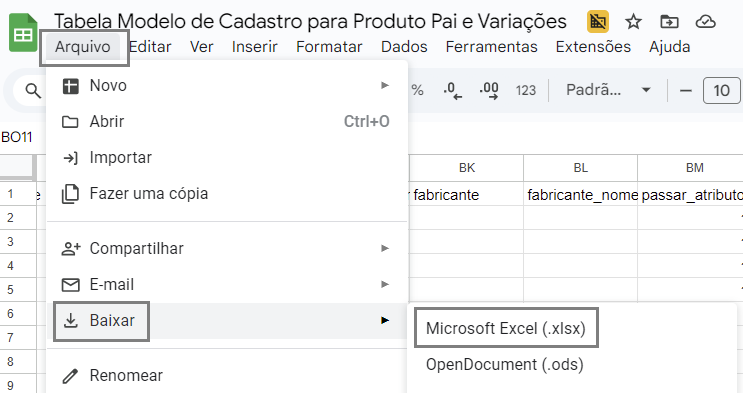
Task: Choose Microsoft Excel (.xlsx) download
Action: tap(506, 328)
